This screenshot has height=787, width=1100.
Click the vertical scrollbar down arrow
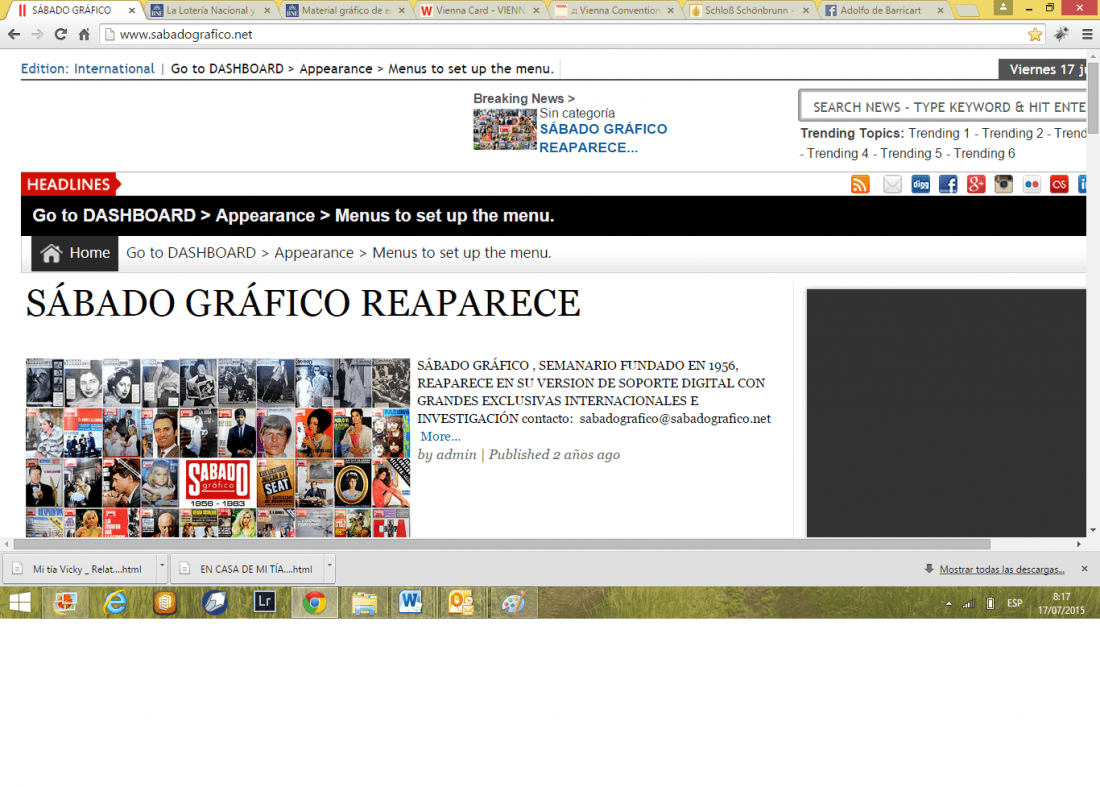1093,530
